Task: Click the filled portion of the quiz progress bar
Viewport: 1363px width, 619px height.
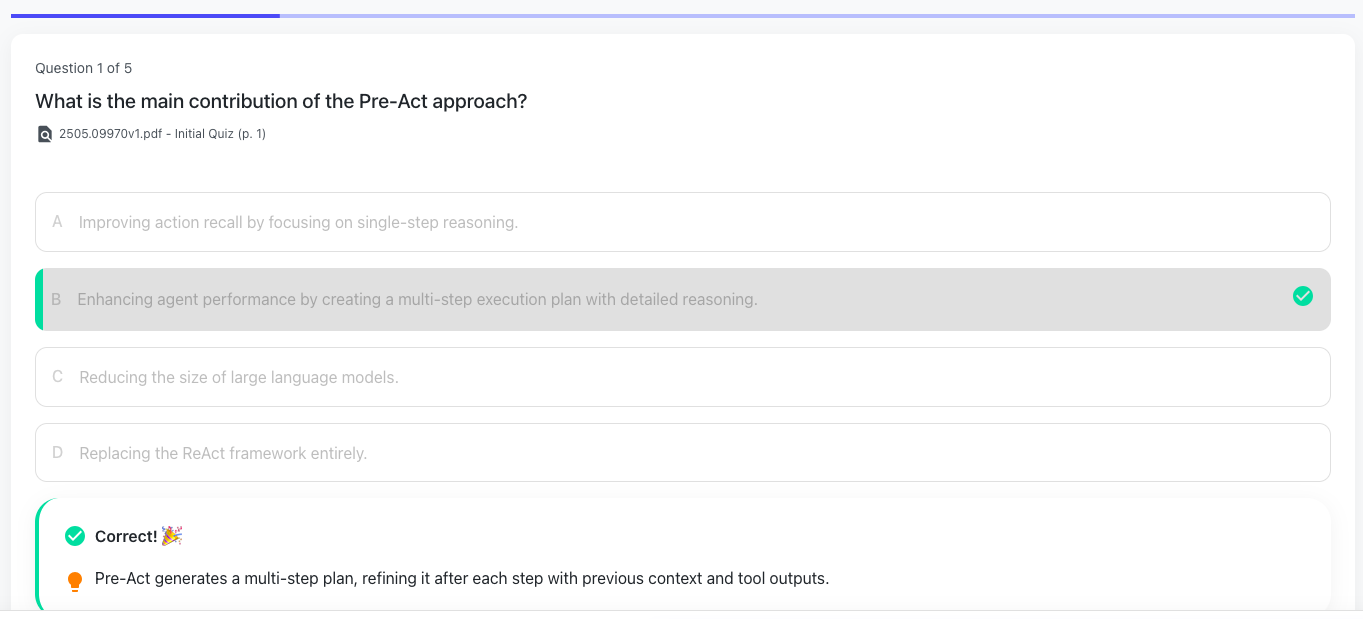Action: (145, 16)
